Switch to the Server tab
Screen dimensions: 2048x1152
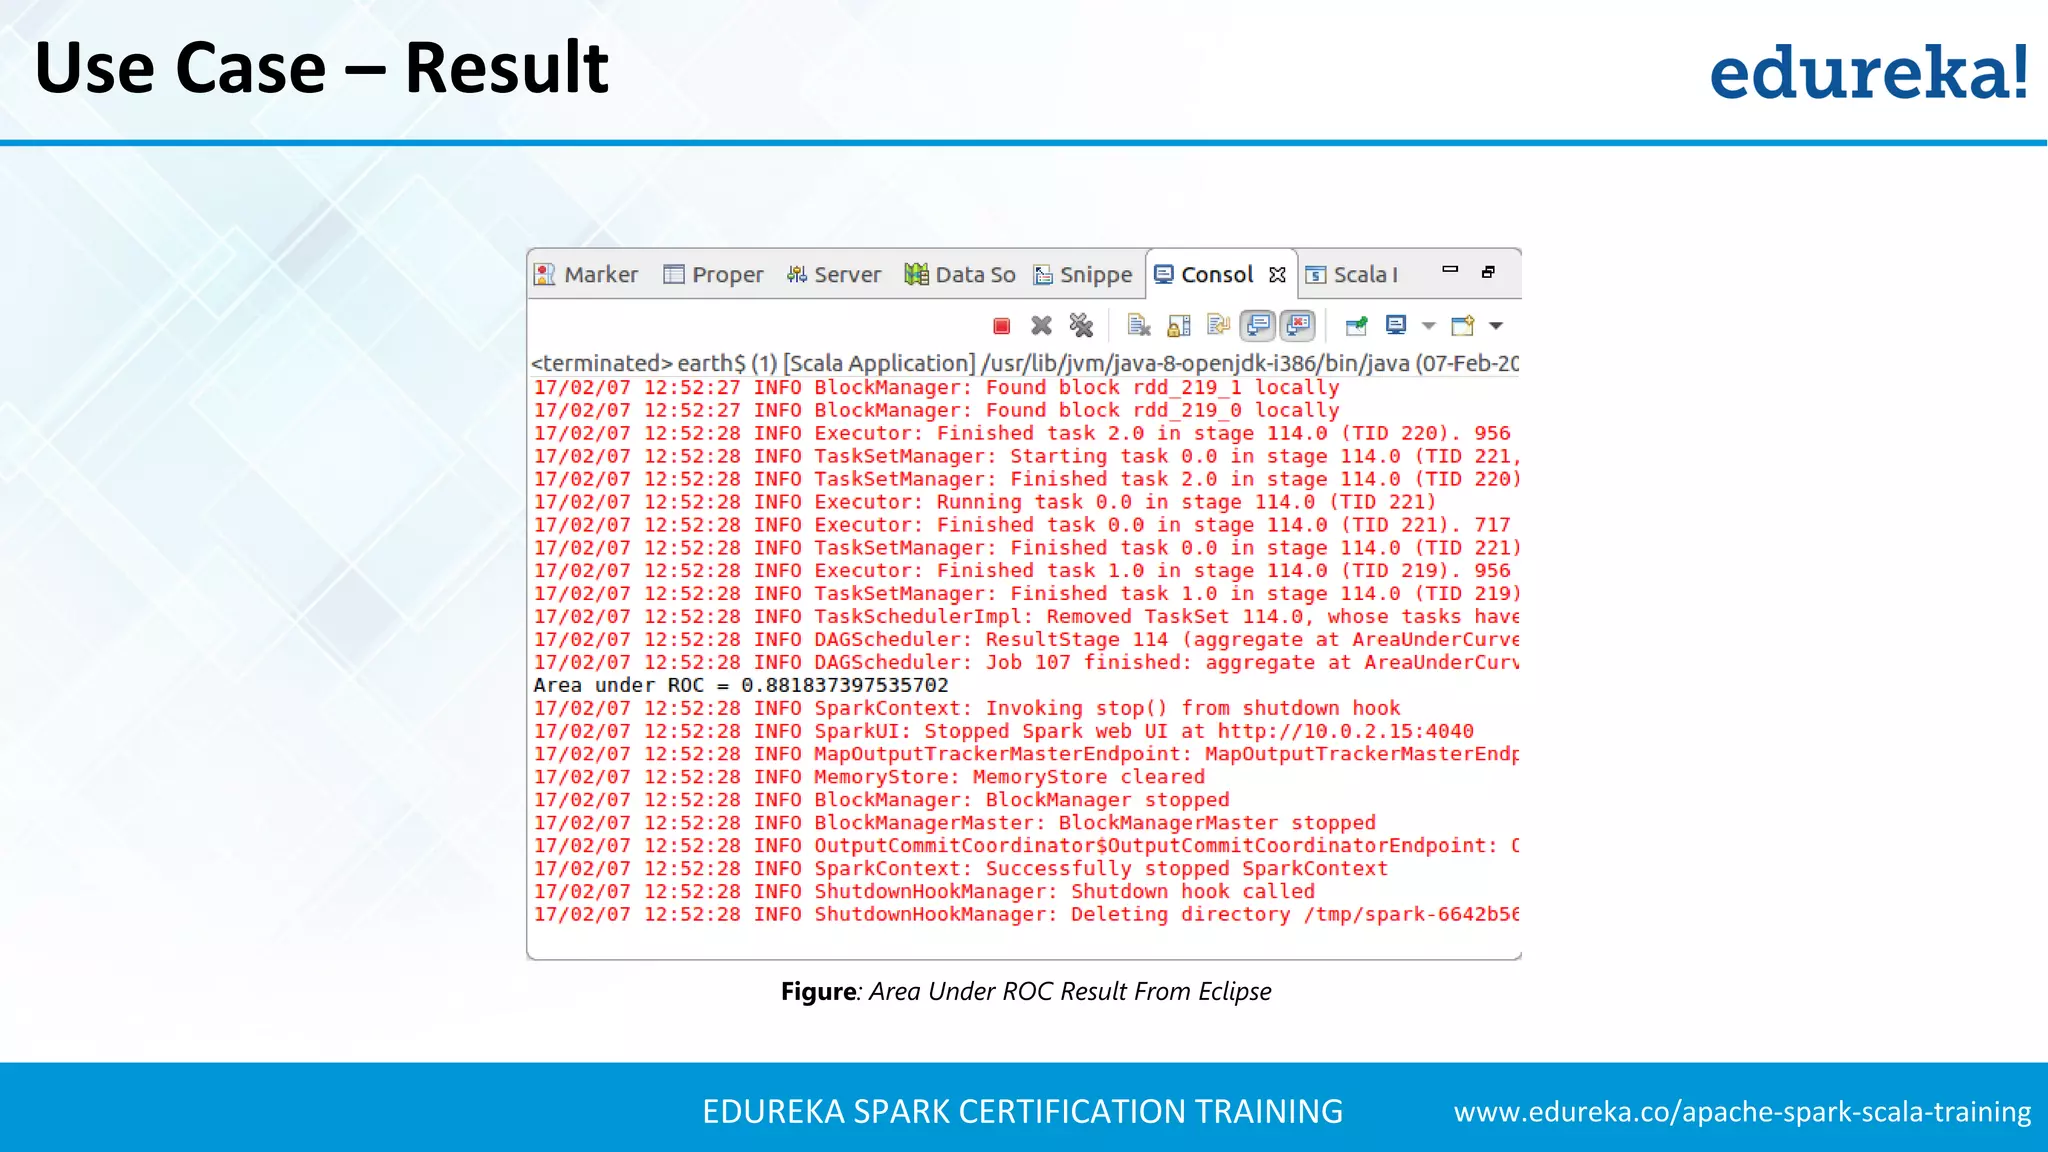point(834,275)
